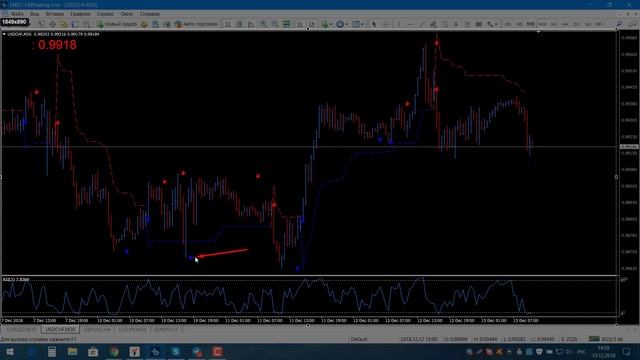This screenshot has height=360, width=640.
Task: Toggle chart auto scroll
Action: point(300,24)
